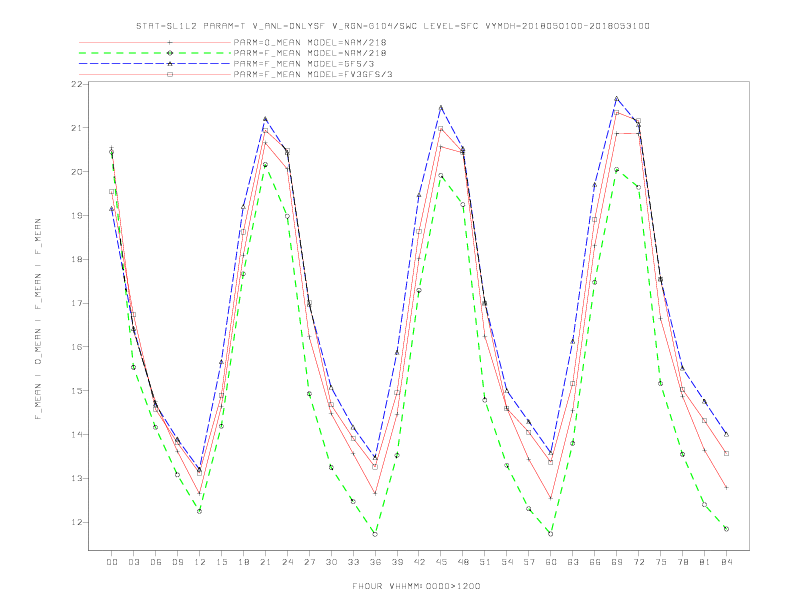Select legend entry PARM=O_MEAN MODEL=NAM/218
The image size is (792, 612).
coord(310,42)
